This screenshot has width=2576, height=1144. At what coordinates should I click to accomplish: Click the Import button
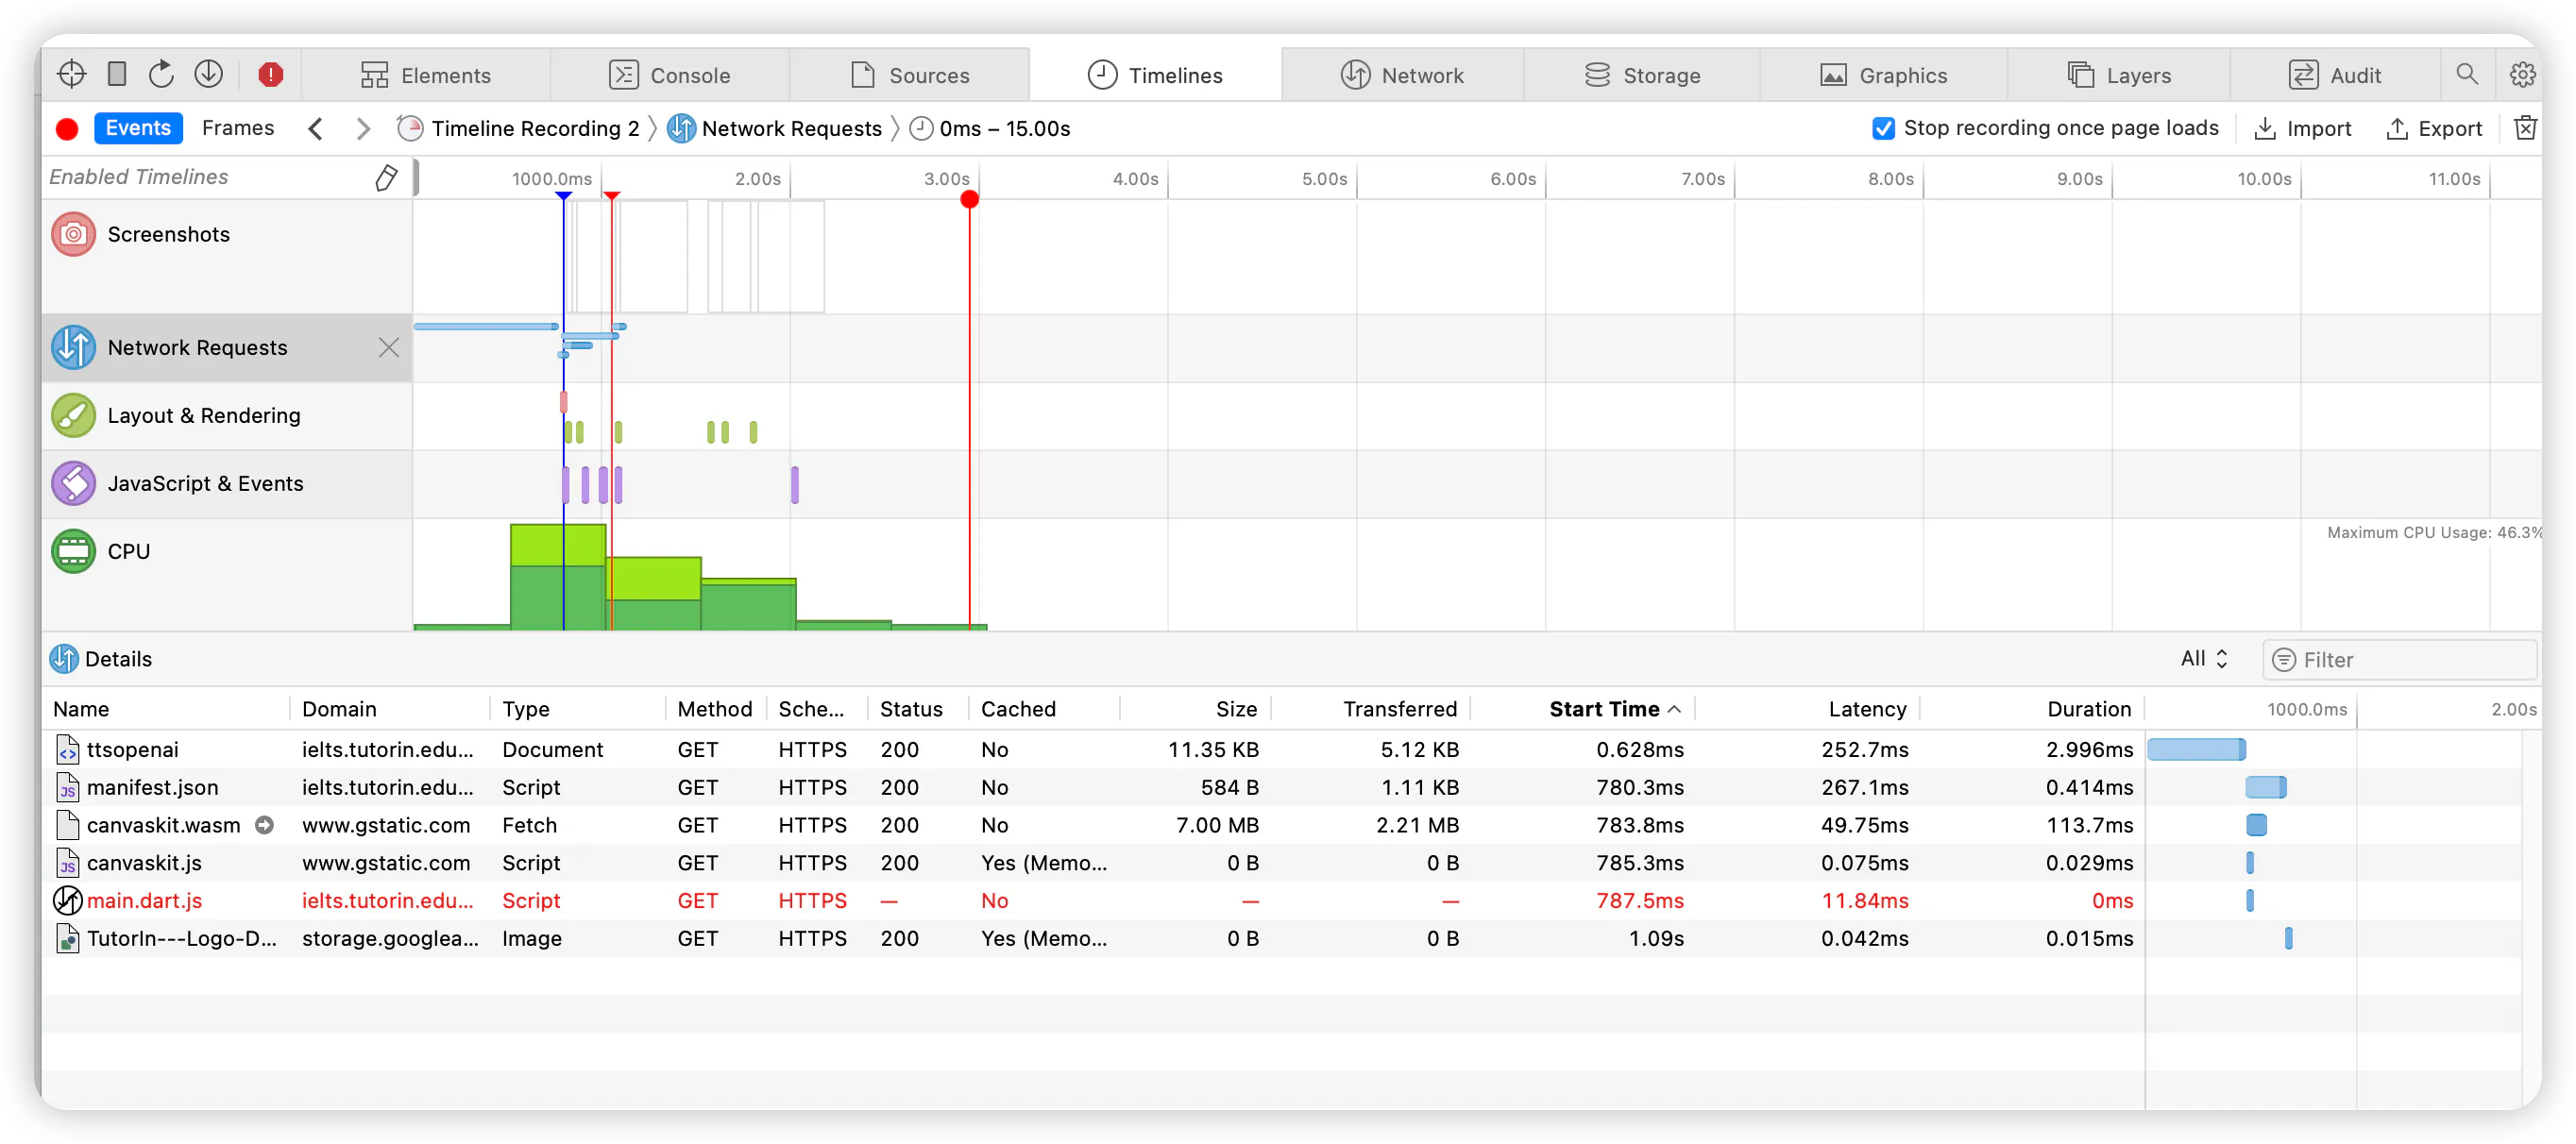pos(2302,128)
